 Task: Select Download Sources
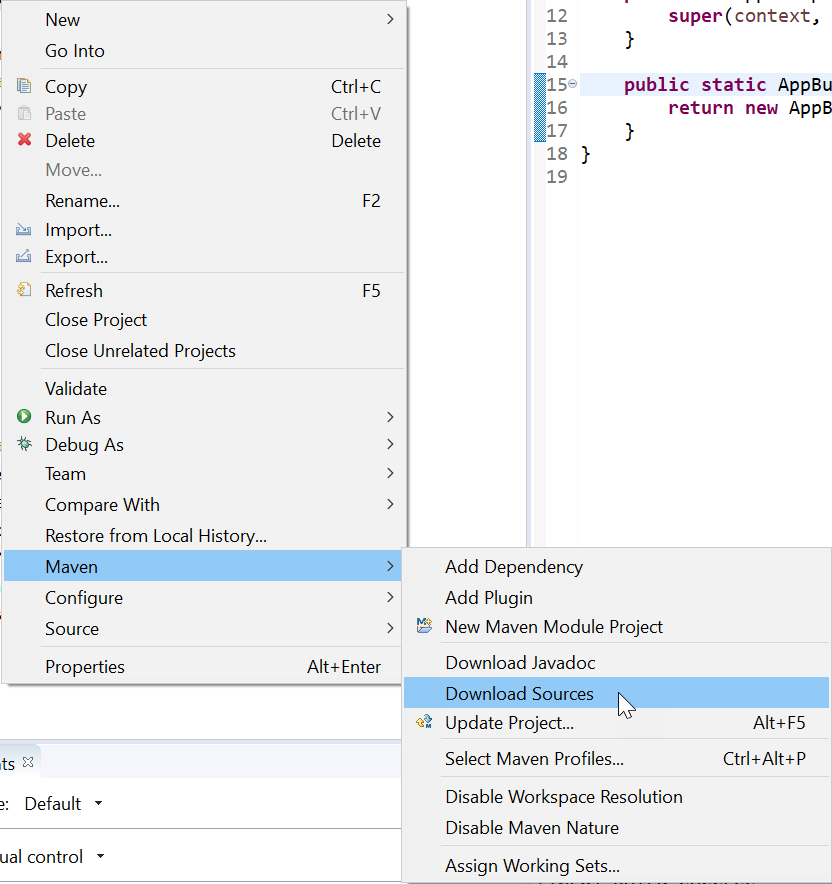tap(617, 693)
